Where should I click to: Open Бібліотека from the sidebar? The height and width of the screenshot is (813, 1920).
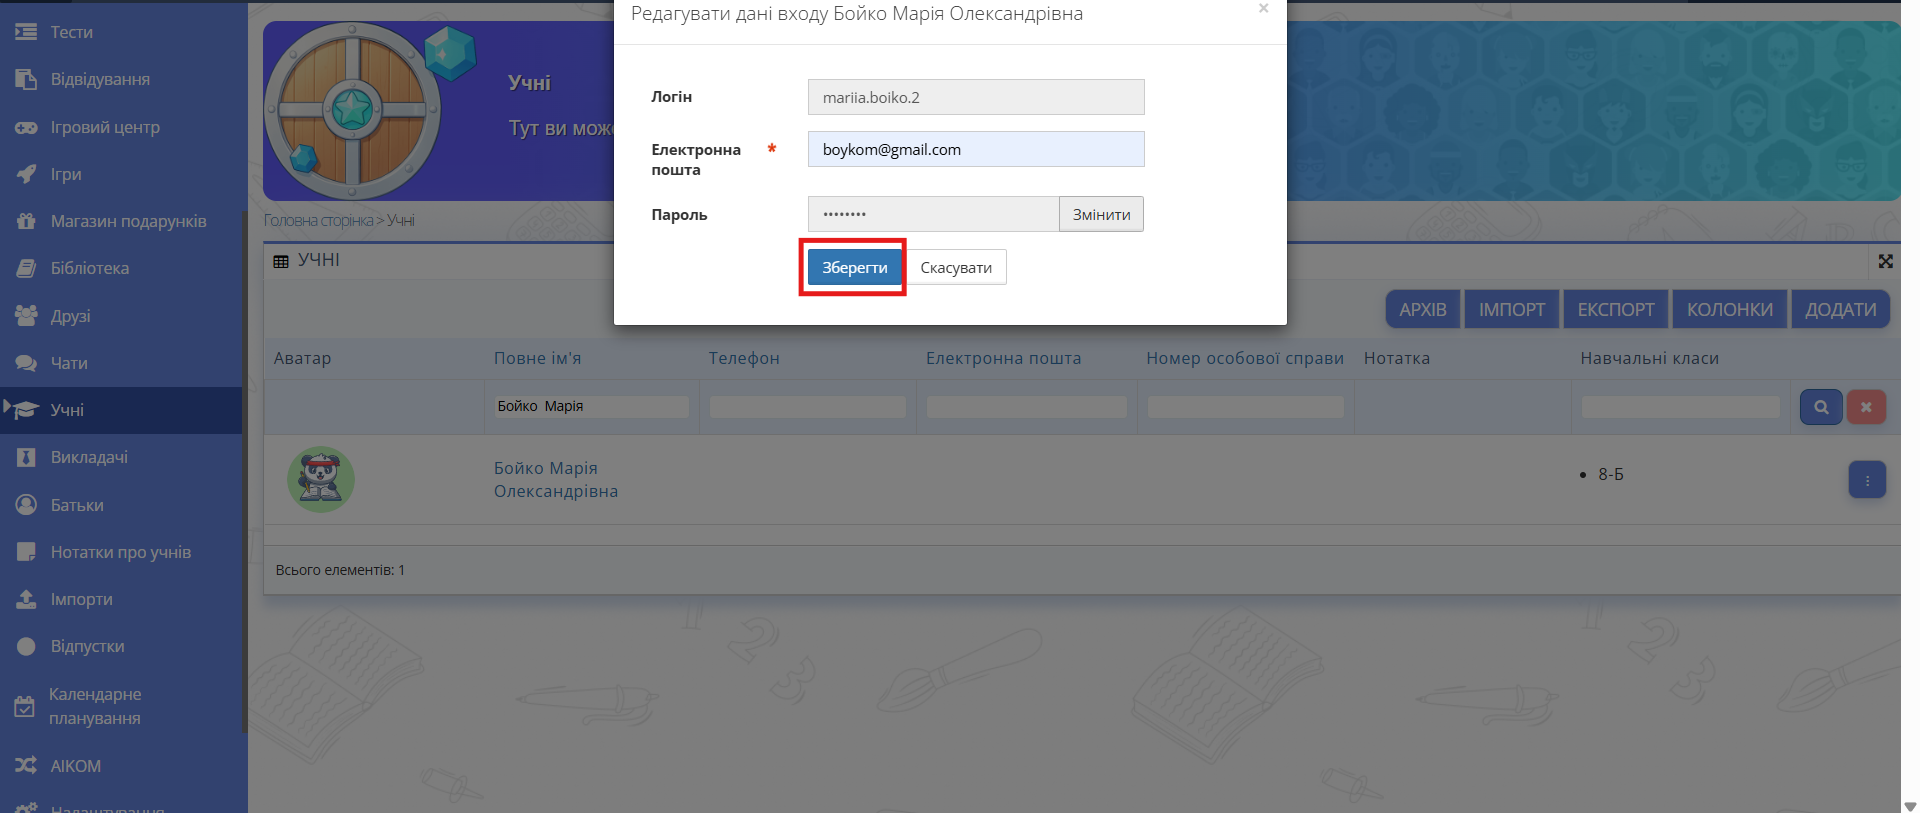coord(89,268)
